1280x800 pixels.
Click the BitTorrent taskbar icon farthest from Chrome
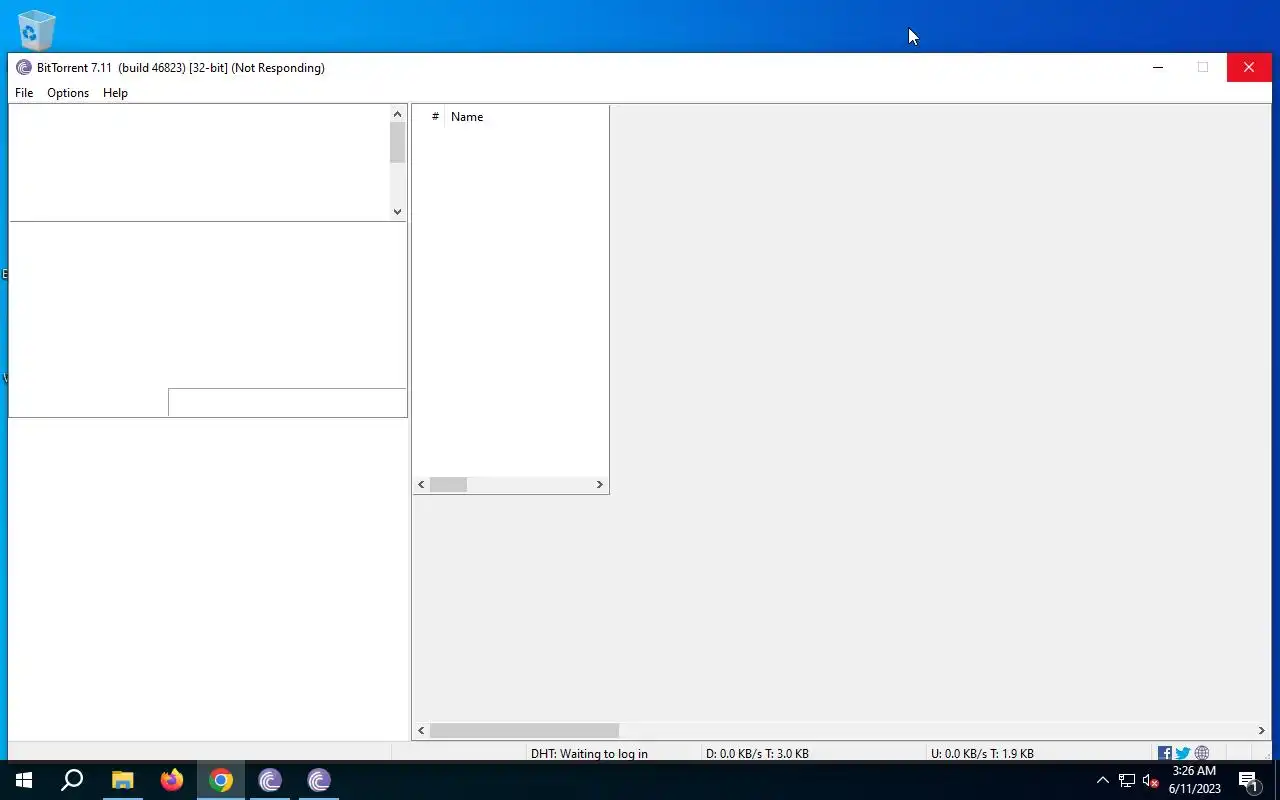(x=319, y=780)
